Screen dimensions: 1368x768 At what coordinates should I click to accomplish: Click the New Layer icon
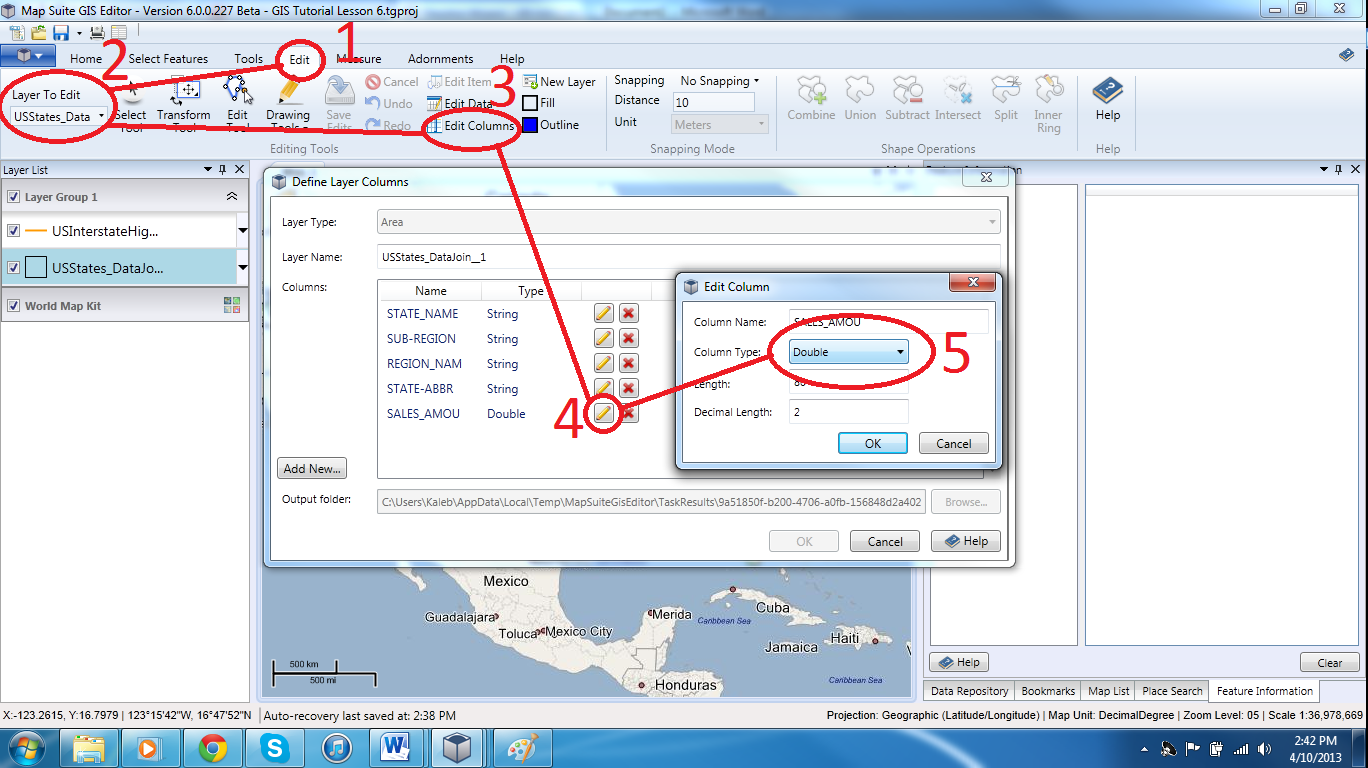click(x=529, y=82)
